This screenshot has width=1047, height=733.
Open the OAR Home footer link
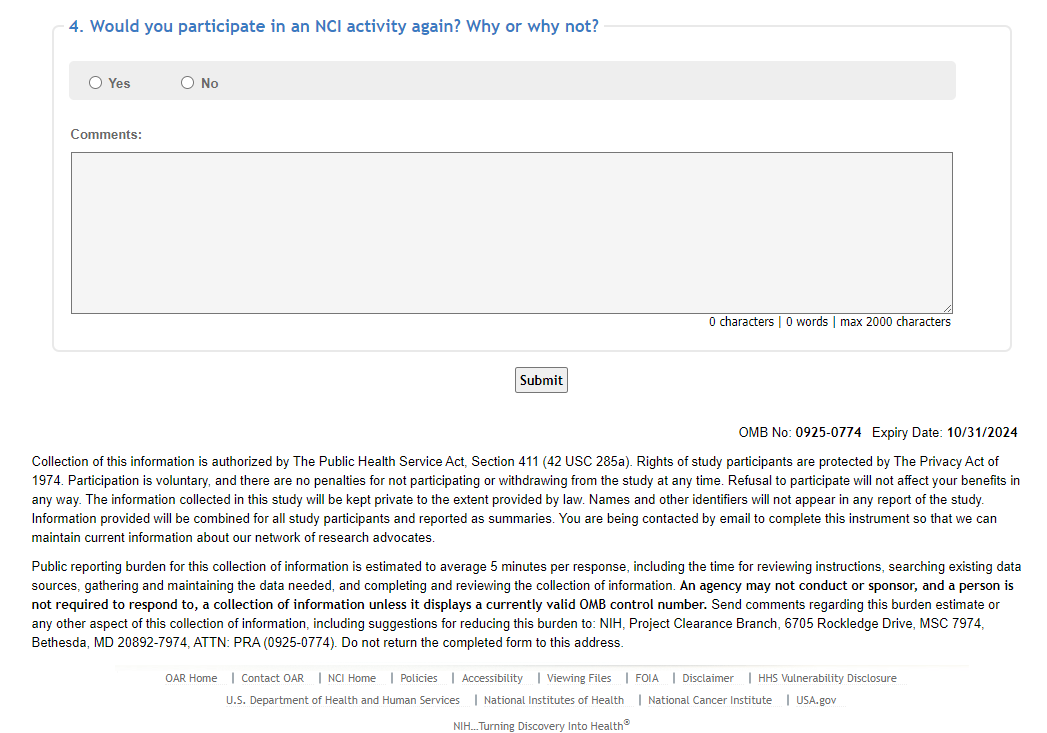click(191, 678)
